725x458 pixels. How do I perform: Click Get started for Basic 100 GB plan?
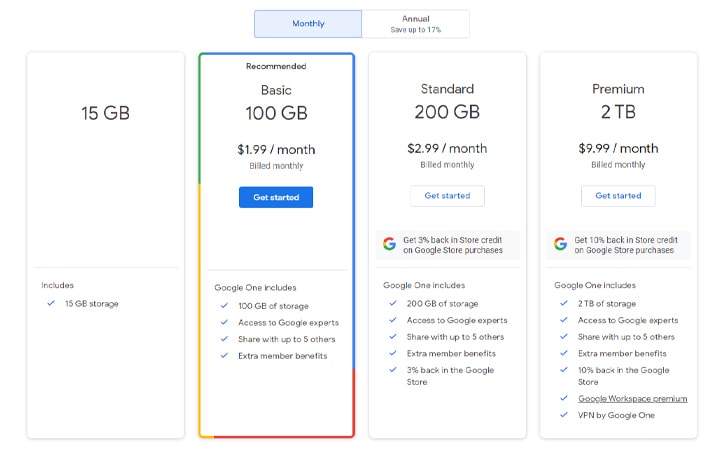pyautogui.click(x=276, y=197)
